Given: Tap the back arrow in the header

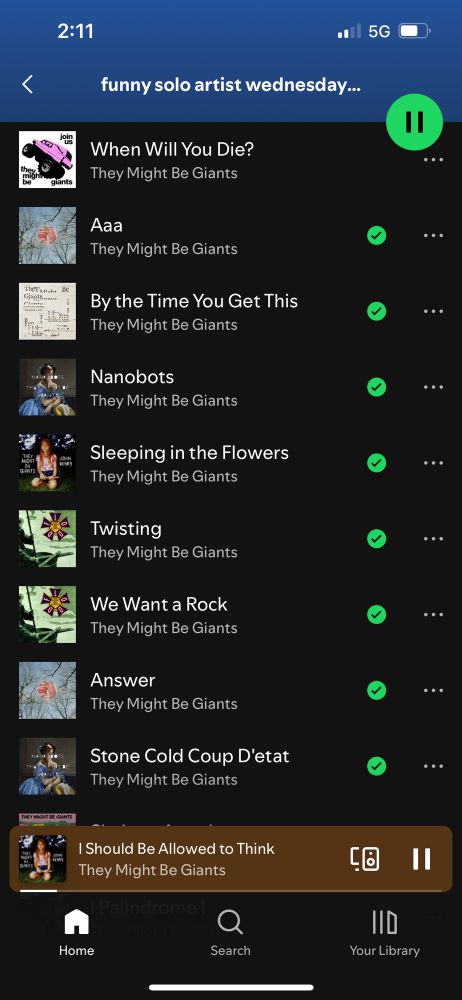Looking at the screenshot, I should pyautogui.click(x=27, y=84).
